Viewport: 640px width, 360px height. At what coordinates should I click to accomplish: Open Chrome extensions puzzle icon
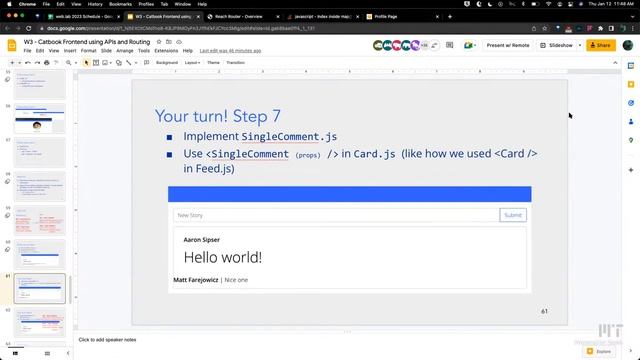tap(600, 28)
